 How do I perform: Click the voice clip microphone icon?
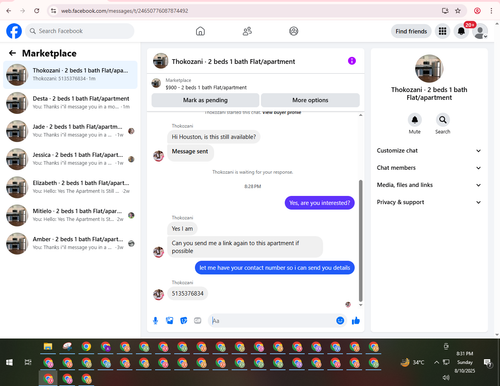tap(155, 321)
